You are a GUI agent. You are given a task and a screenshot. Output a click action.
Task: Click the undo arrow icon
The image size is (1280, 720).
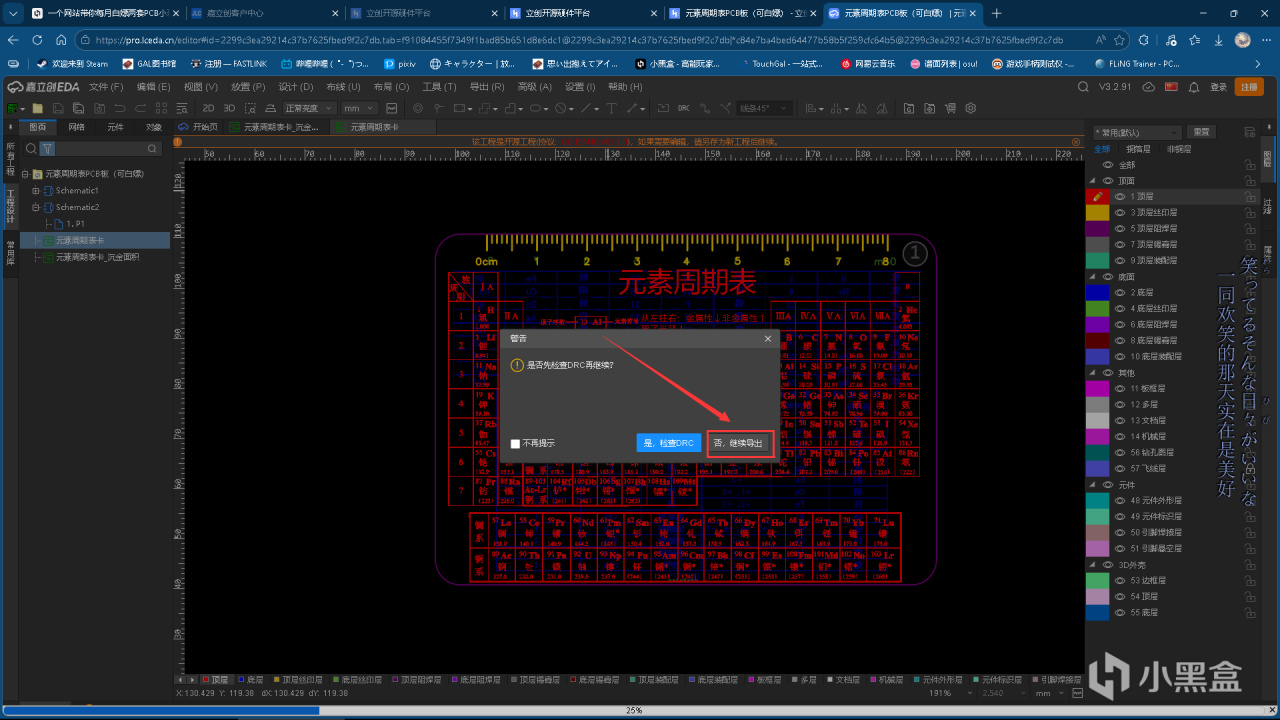(x=119, y=108)
